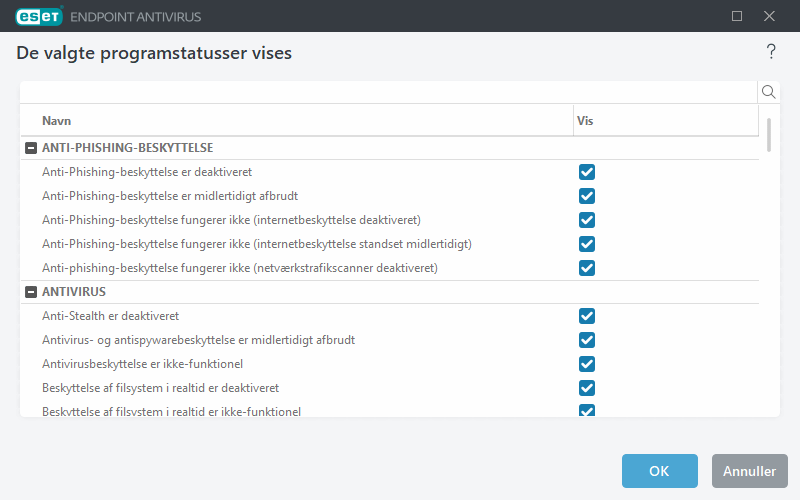Click the OK button

tap(659, 471)
